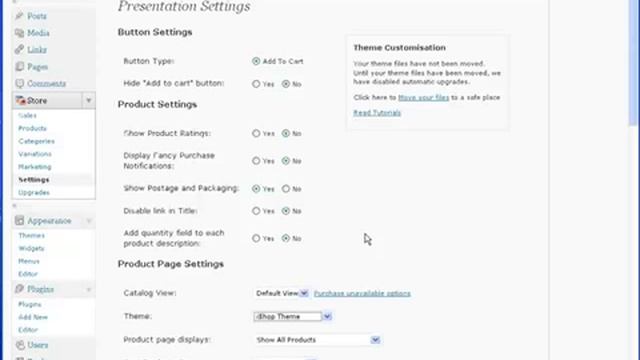
Task: Open Themes under Appearance
Action: coord(31,236)
